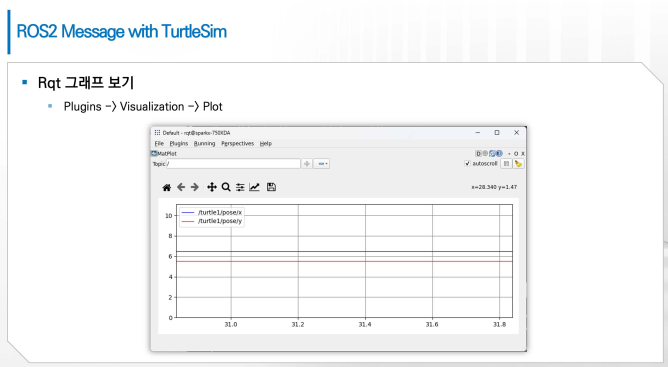Click the Plugins Visualization Plot bullet text
Screen dimensions: 668x367
(x=143, y=107)
